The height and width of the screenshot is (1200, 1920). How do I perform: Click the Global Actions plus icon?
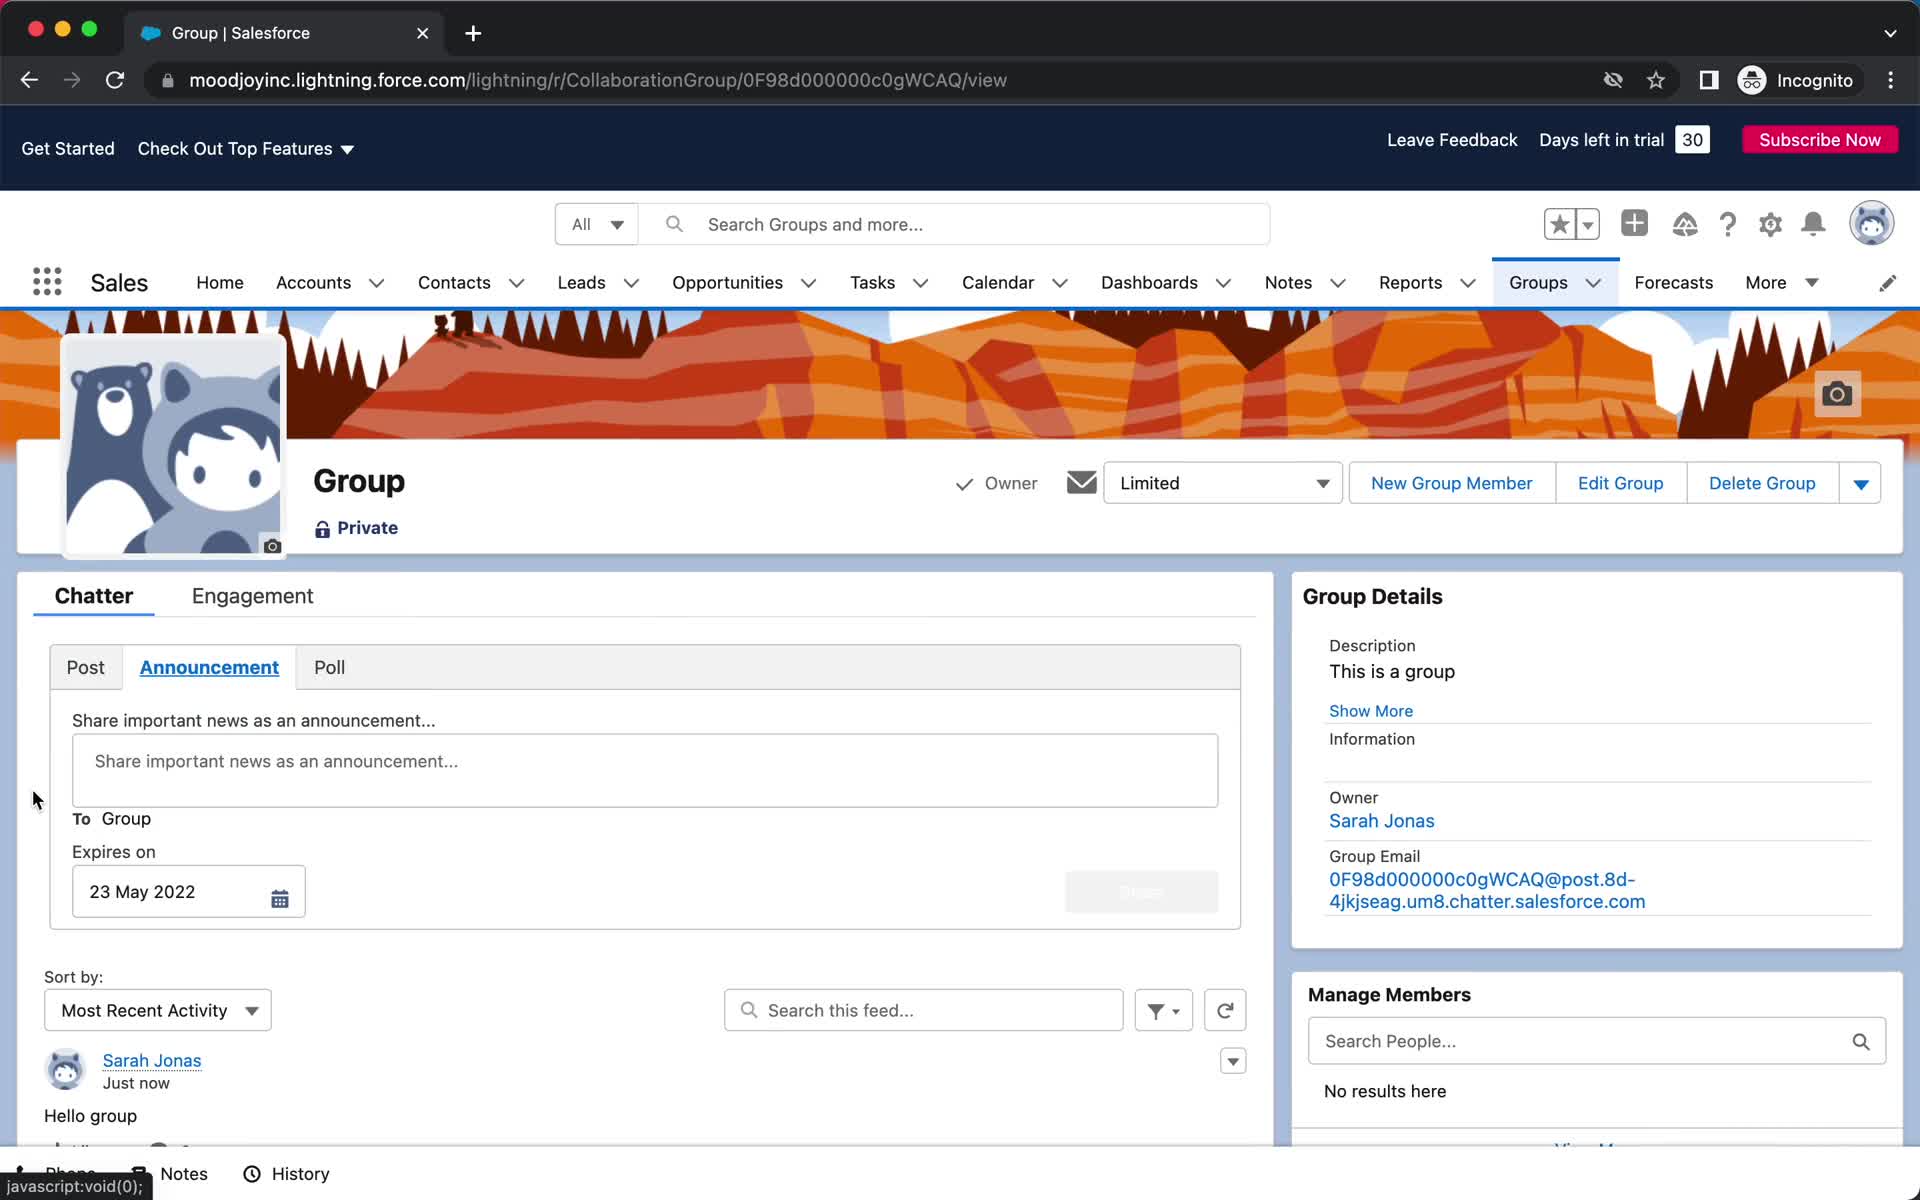point(1634,223)
